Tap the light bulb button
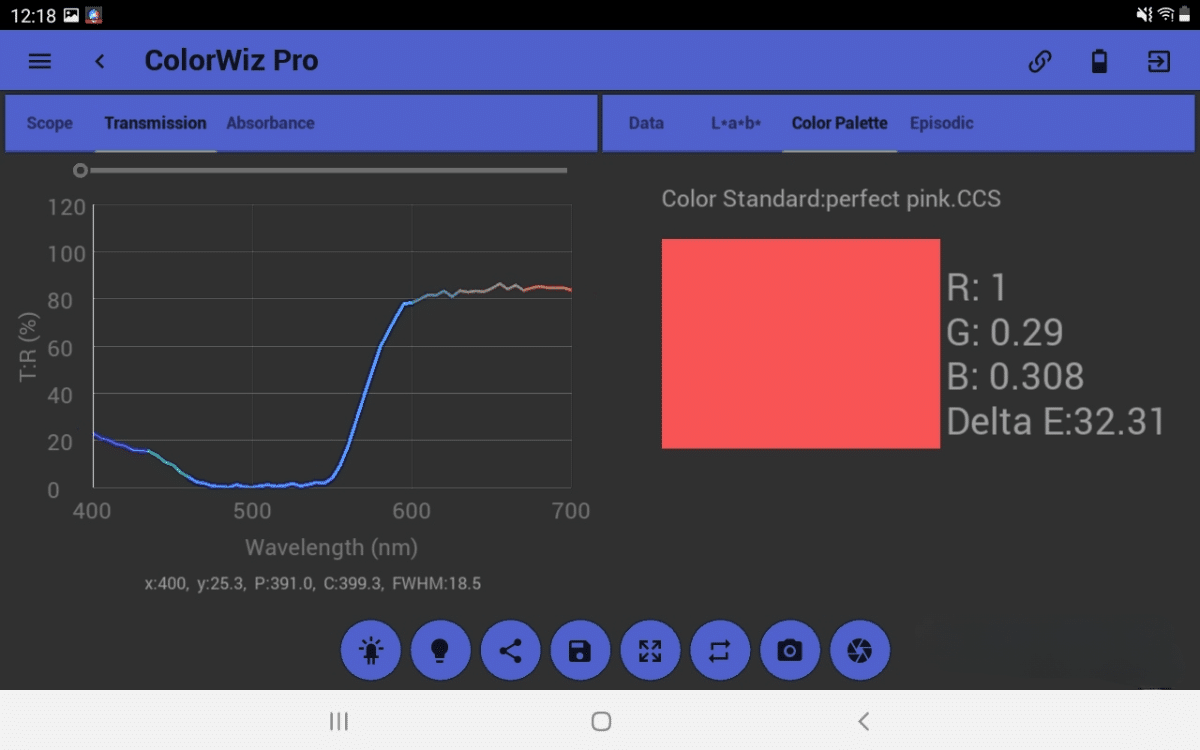Screen dimensions: 1200x750 click(x=440, y=651)
